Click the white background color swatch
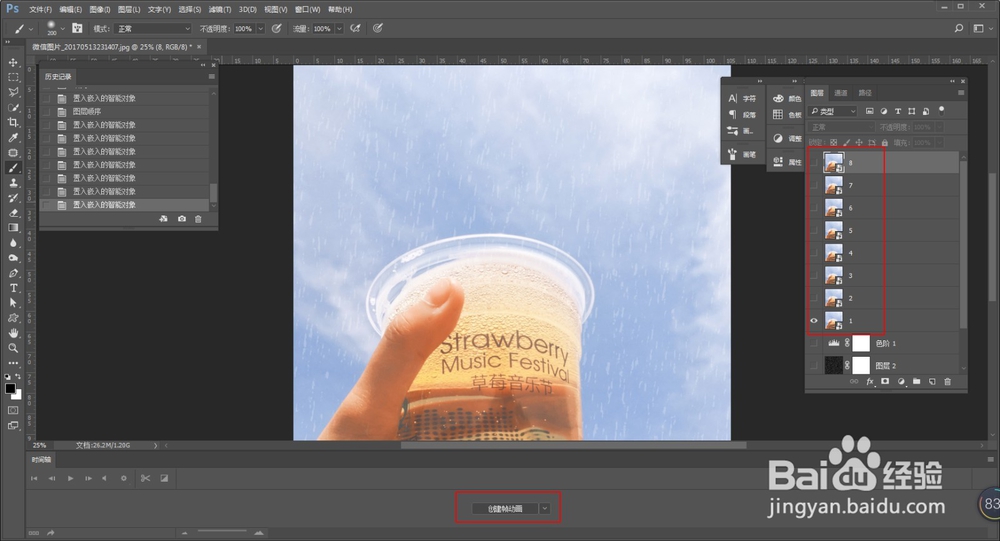This screenshot has width=1000, height=541. click(17, 396)
